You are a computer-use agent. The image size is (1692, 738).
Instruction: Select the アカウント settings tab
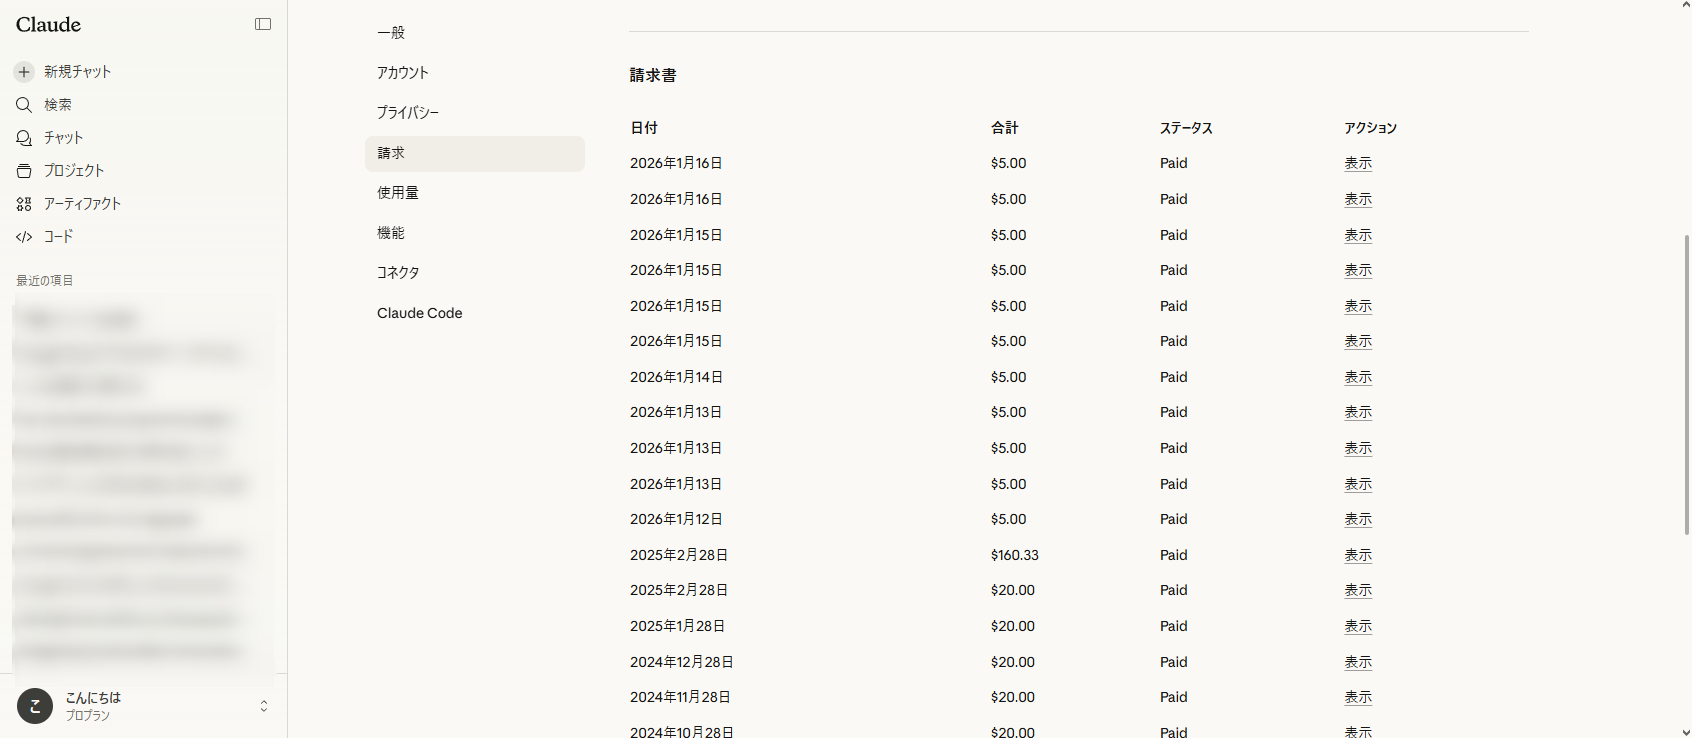click(x=475, y=73)
